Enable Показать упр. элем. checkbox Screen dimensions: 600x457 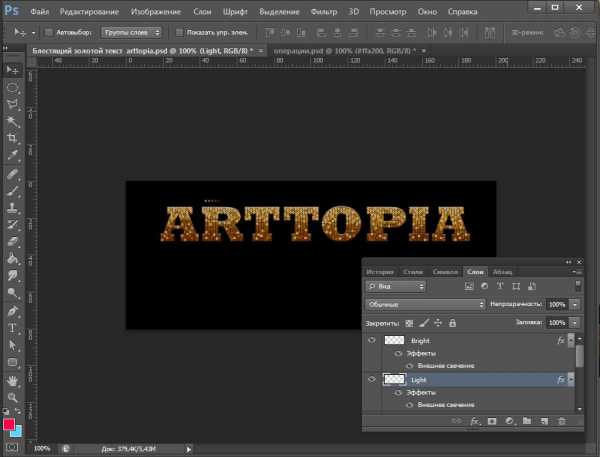coord(179,33)
